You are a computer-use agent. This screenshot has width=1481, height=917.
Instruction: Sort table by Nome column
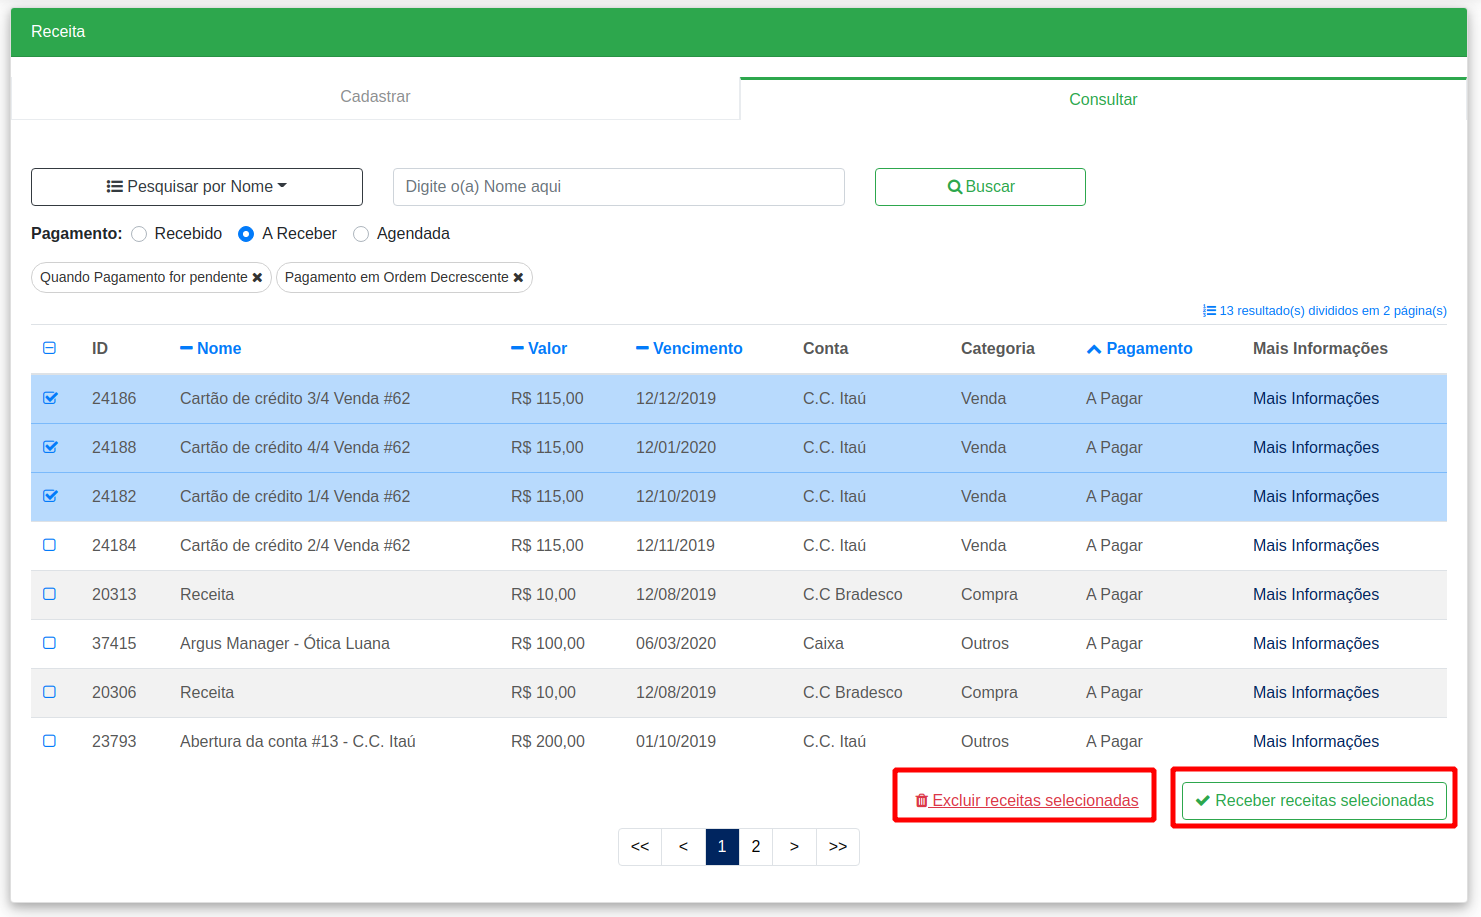(211, 348)
